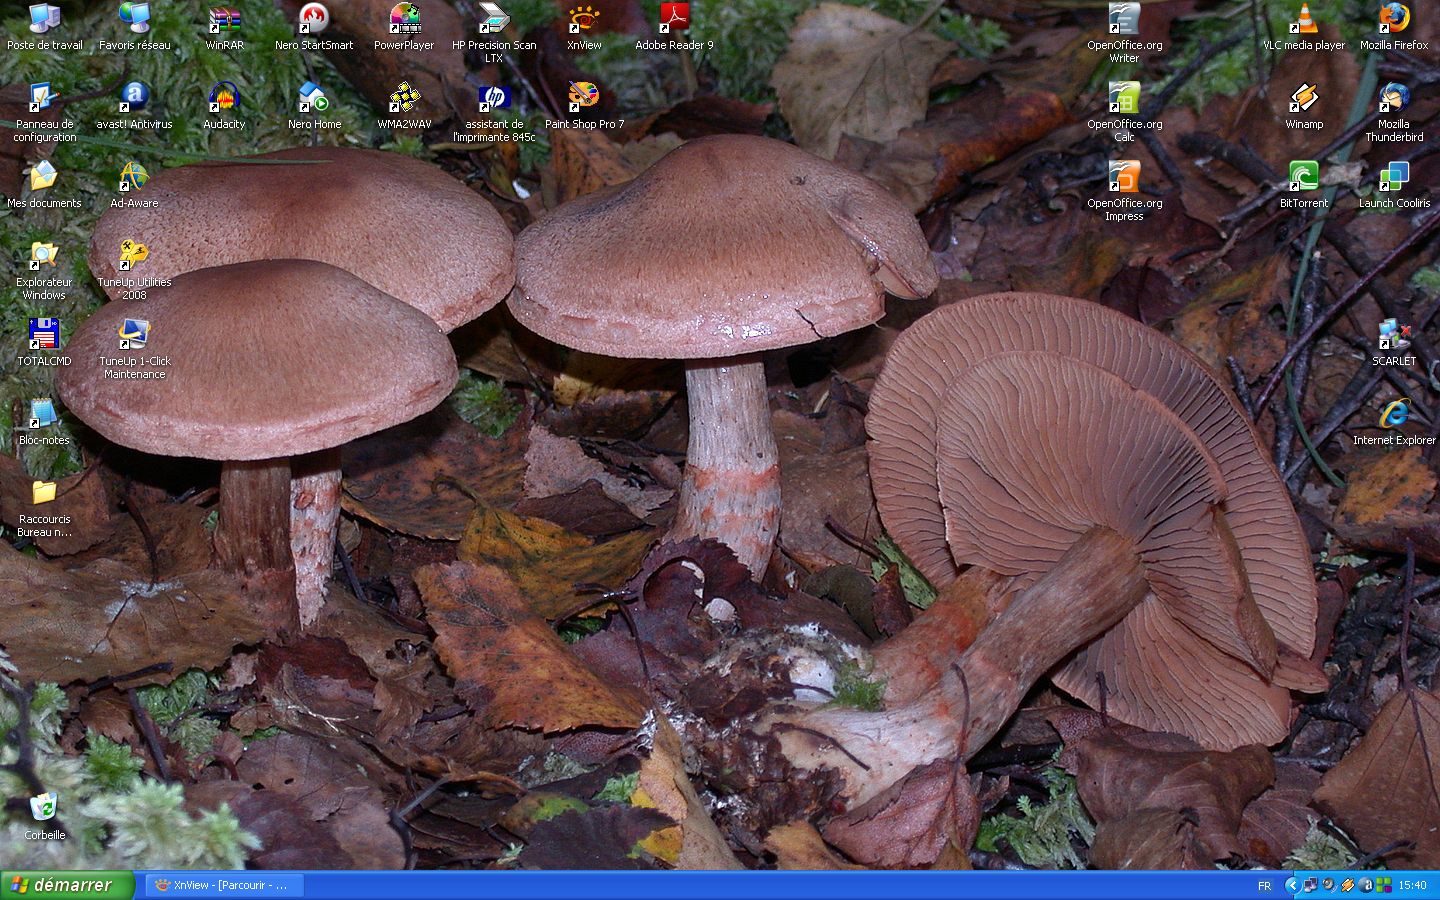Launch avast! Antivirus shortcut
The width and height of the screenshot is (1440, 900).
[134, 106]
